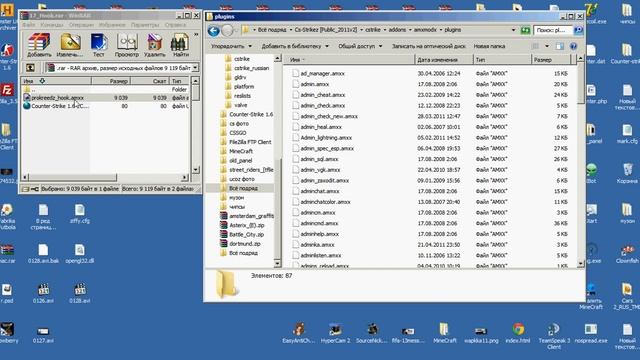The image size is (640, 360).
Task: Click the search magnifier icon in Explorer
Action: click(578, 30)
